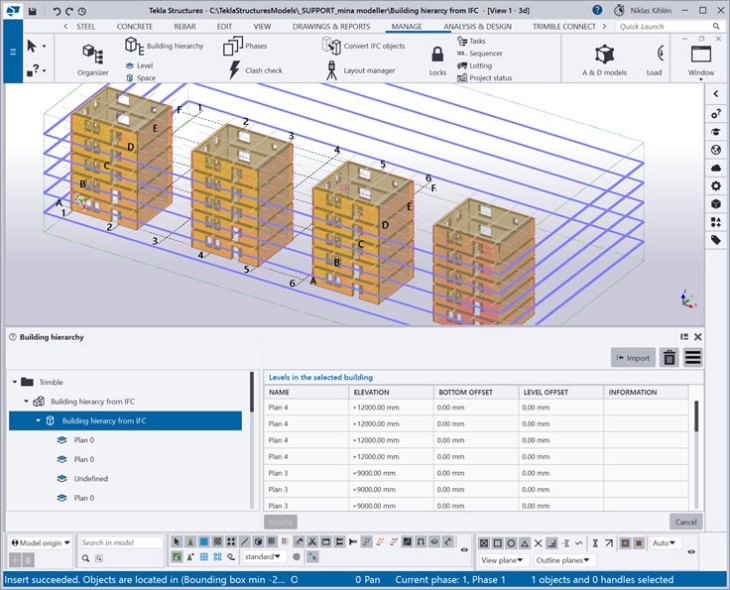Click the Import button
The height and width of the screenshot is (590, 730).
pos(633,357)
